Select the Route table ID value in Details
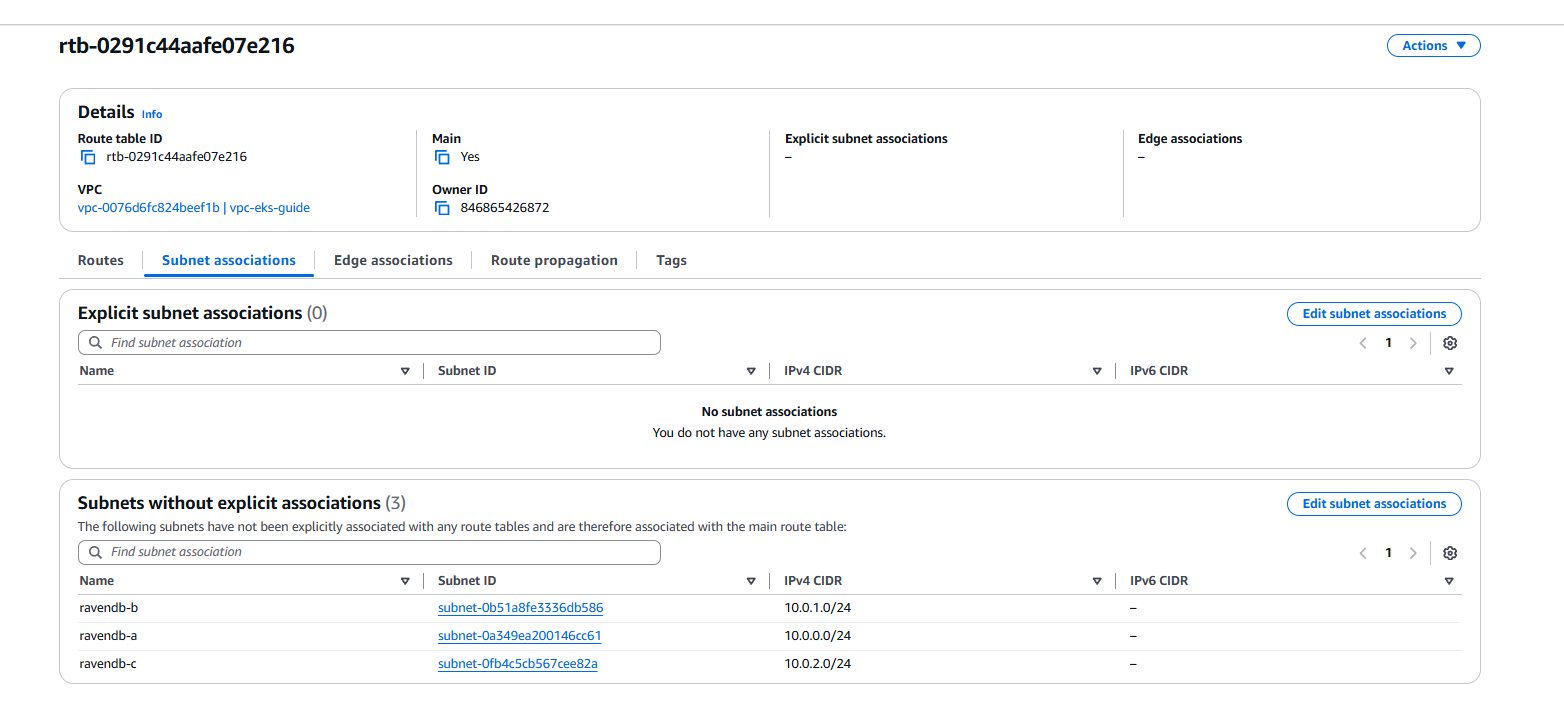Image resolution: width=1564 pixels, height=717 pixels. point(177,157)
